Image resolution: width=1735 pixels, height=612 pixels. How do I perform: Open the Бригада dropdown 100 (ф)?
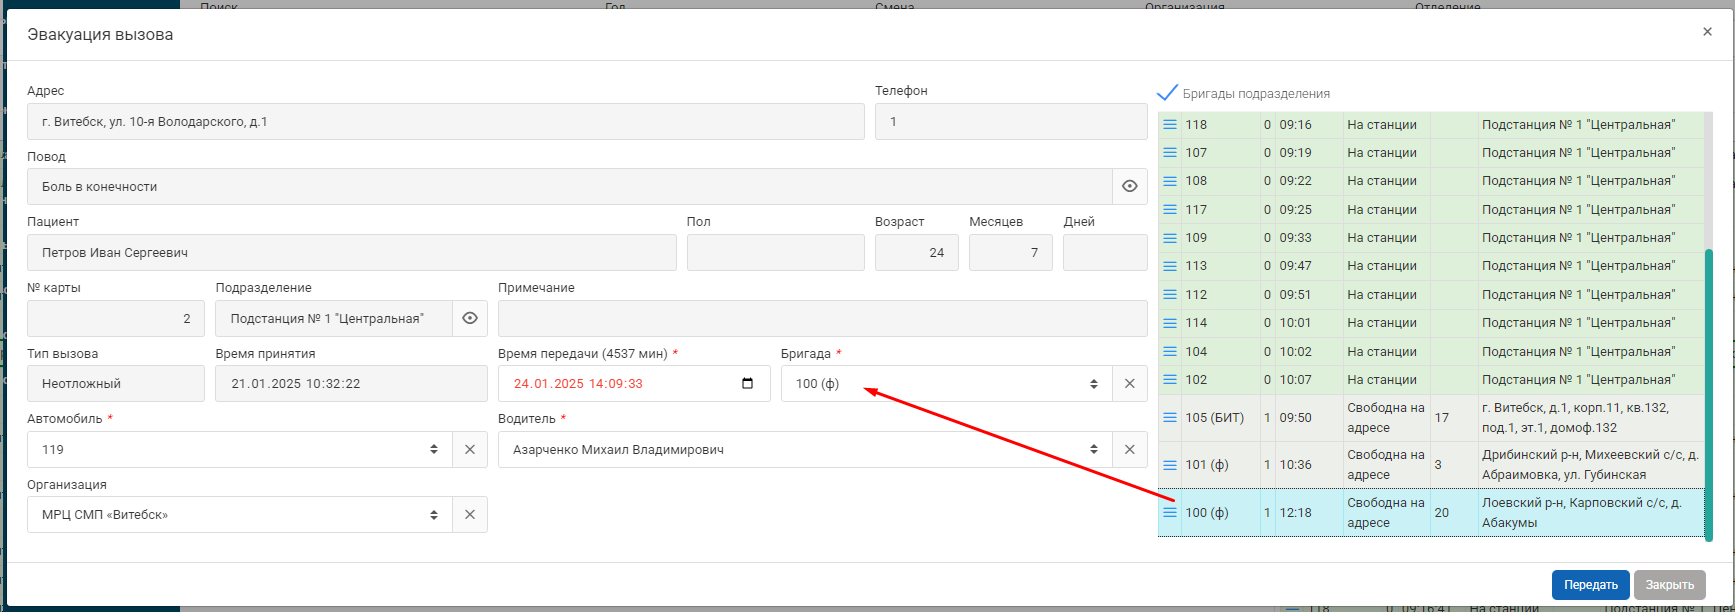(946, 384)
